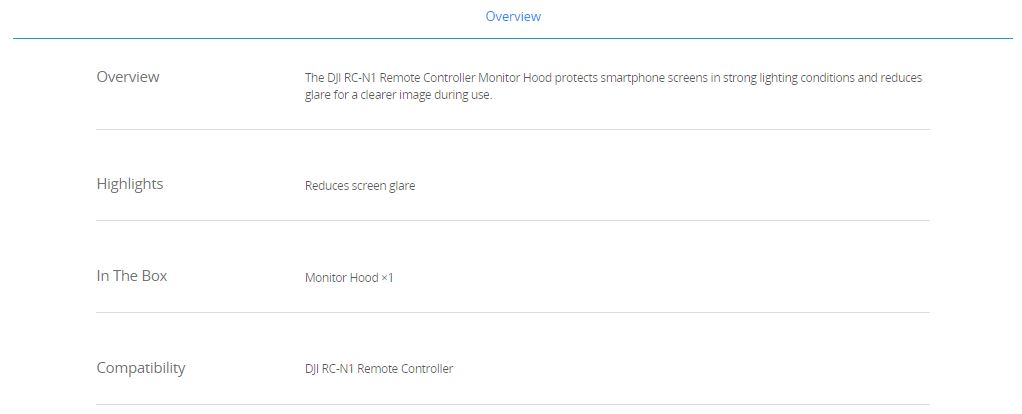Open the blue Overview tab at top

click(513, 16)
